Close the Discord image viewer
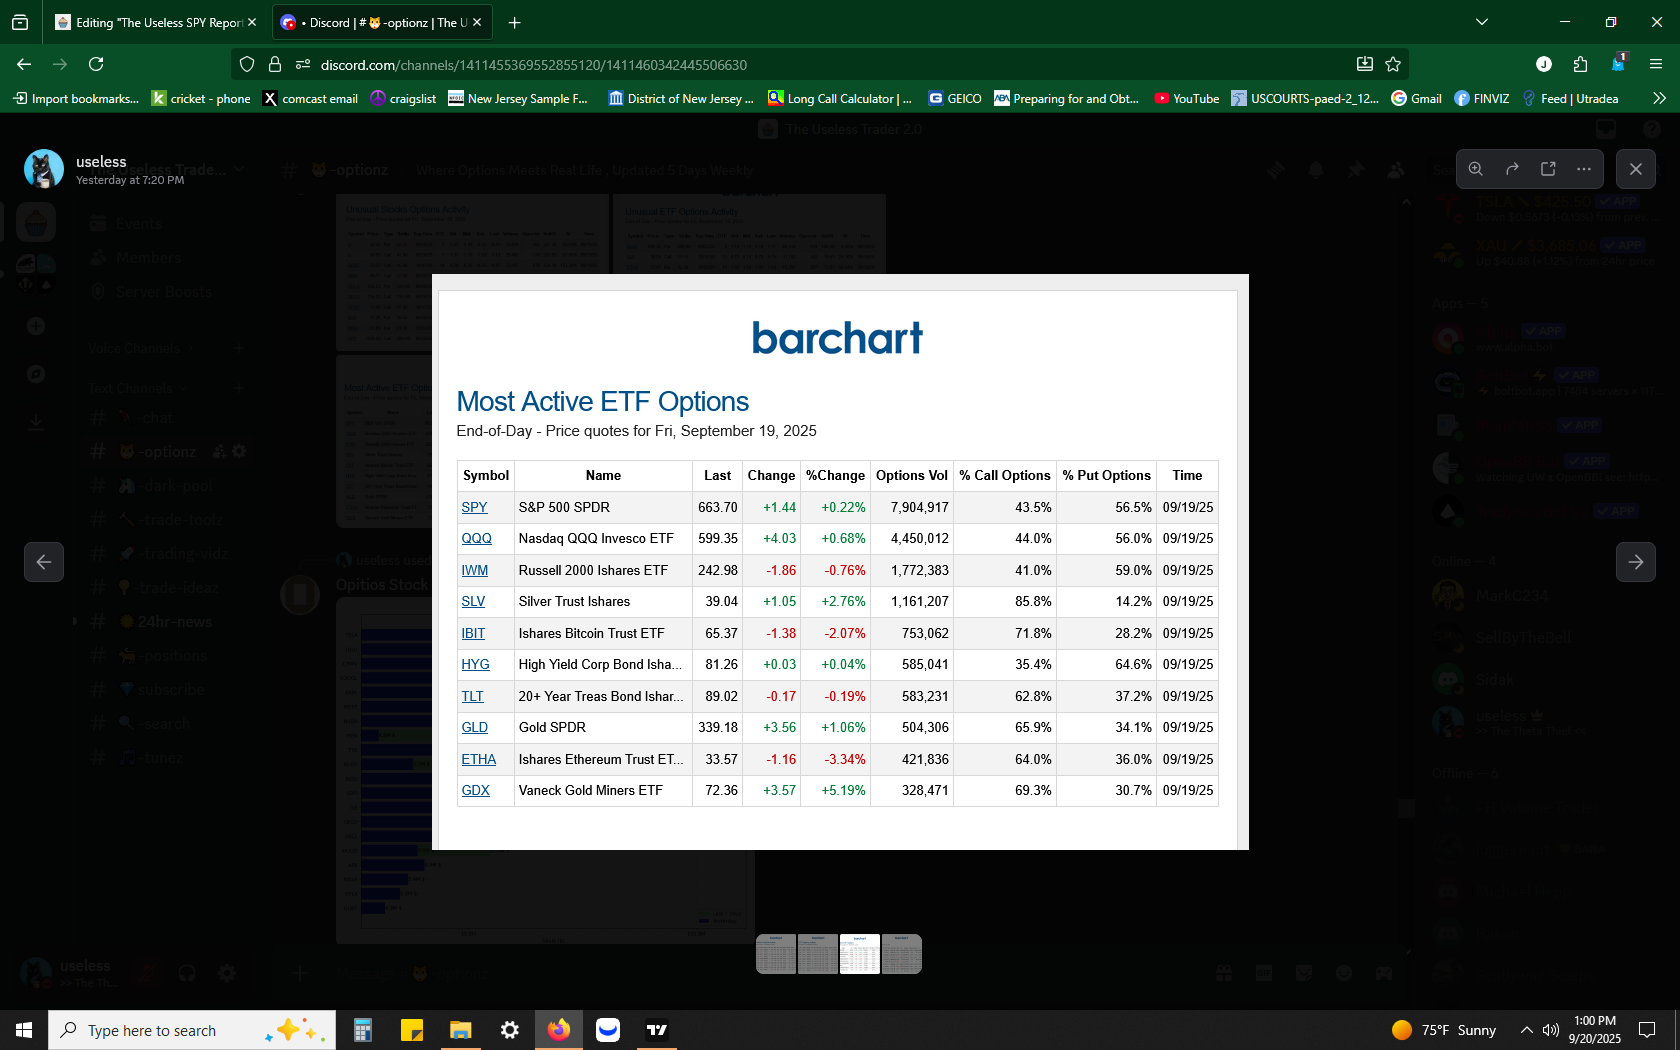The height and width of the screenshot is (1050, 1680). 1636,169
